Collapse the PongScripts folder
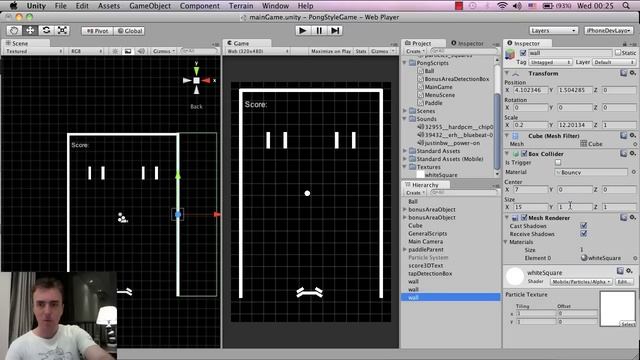640x360 pixels. (405, 63)
